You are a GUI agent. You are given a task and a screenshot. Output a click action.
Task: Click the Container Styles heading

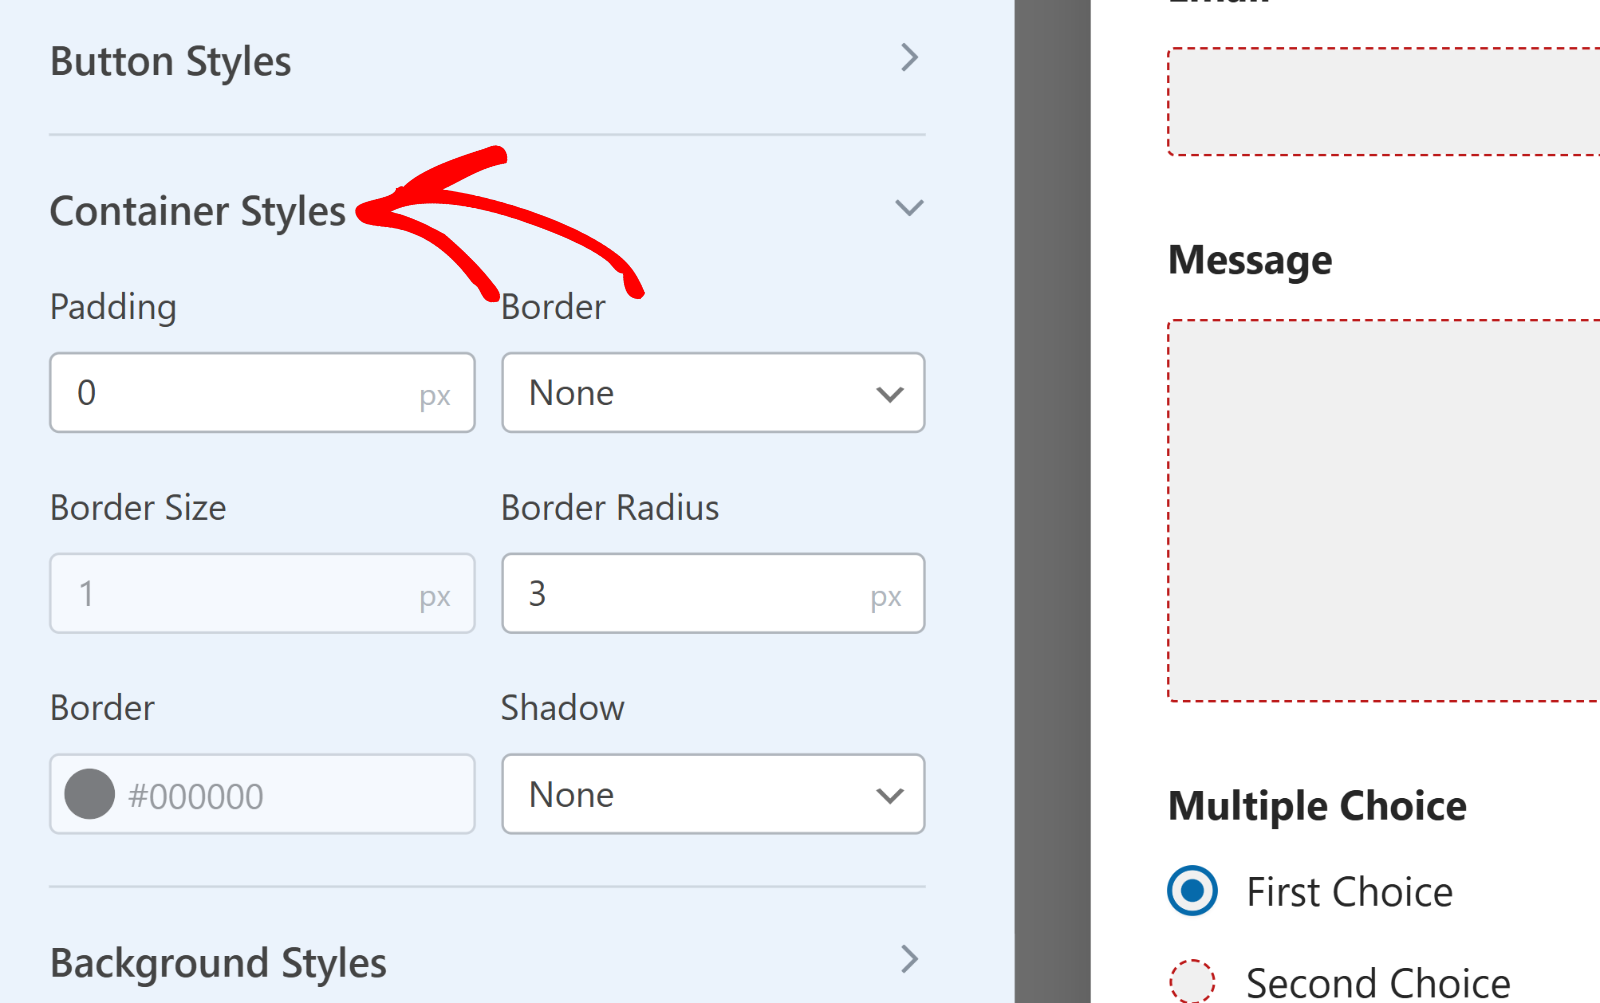tap(198, 210)
